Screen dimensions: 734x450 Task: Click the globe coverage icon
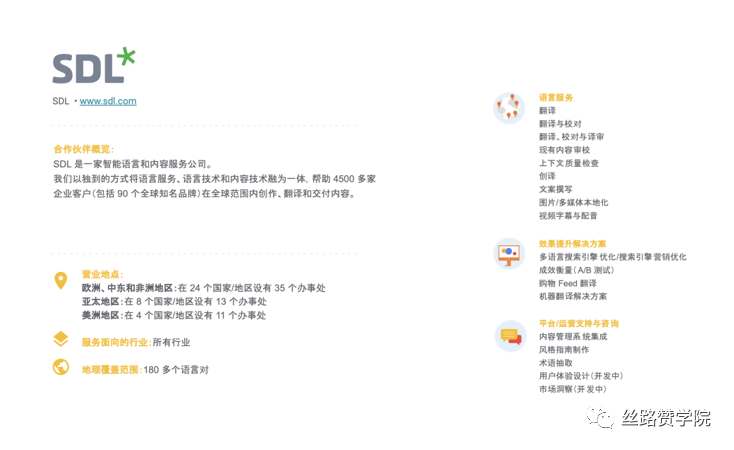[x=61, y=368]
